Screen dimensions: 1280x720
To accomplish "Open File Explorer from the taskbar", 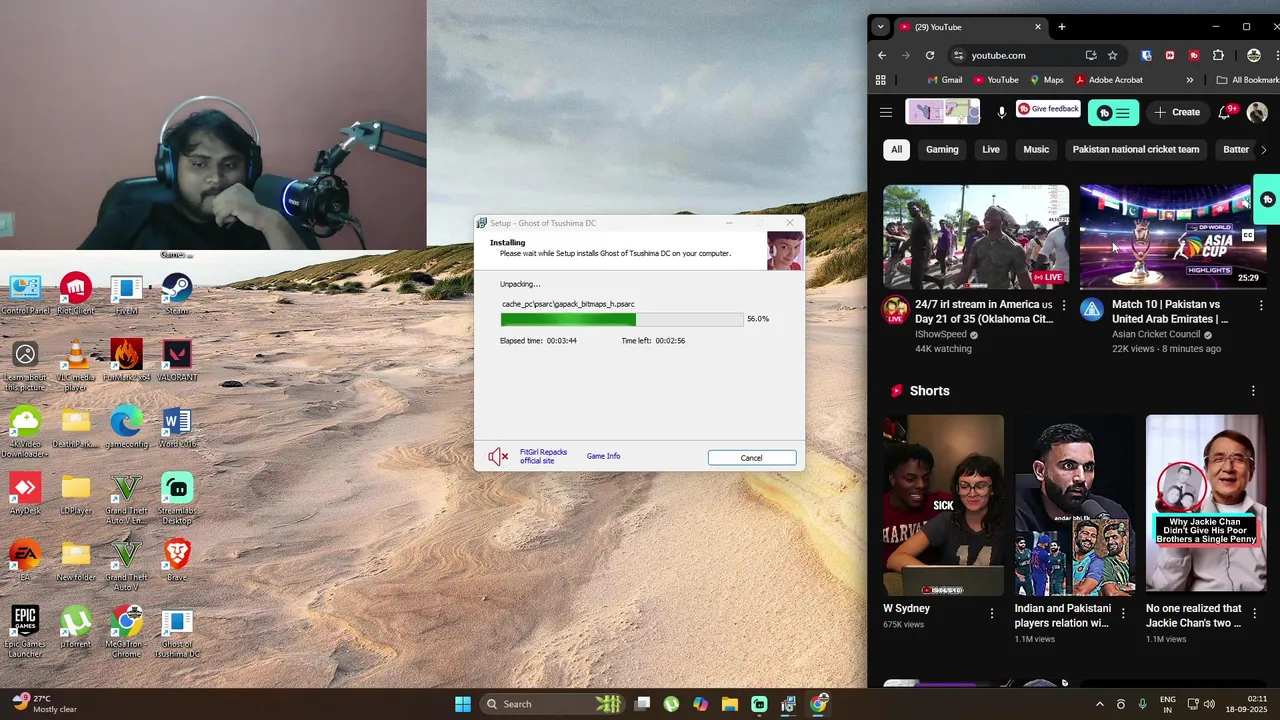I will click(729, 704).
